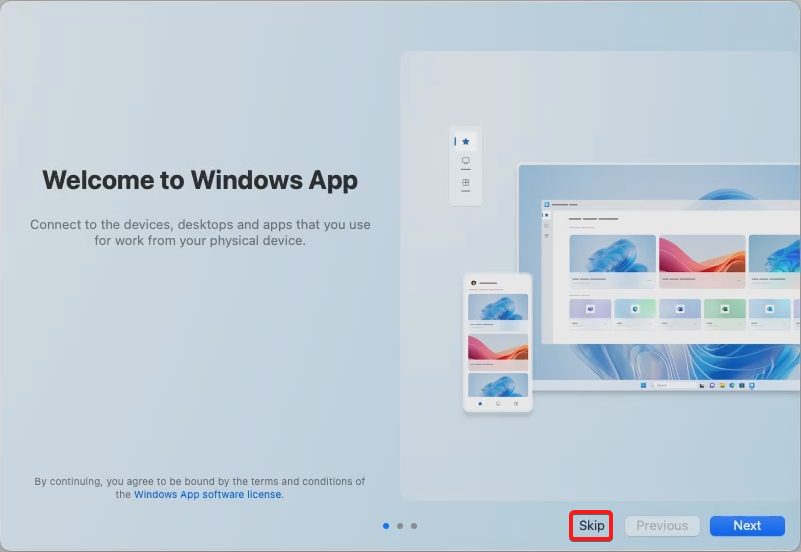The image size is (801, 552).
Task: Click the Skip button
Action: tap(591, 525)
